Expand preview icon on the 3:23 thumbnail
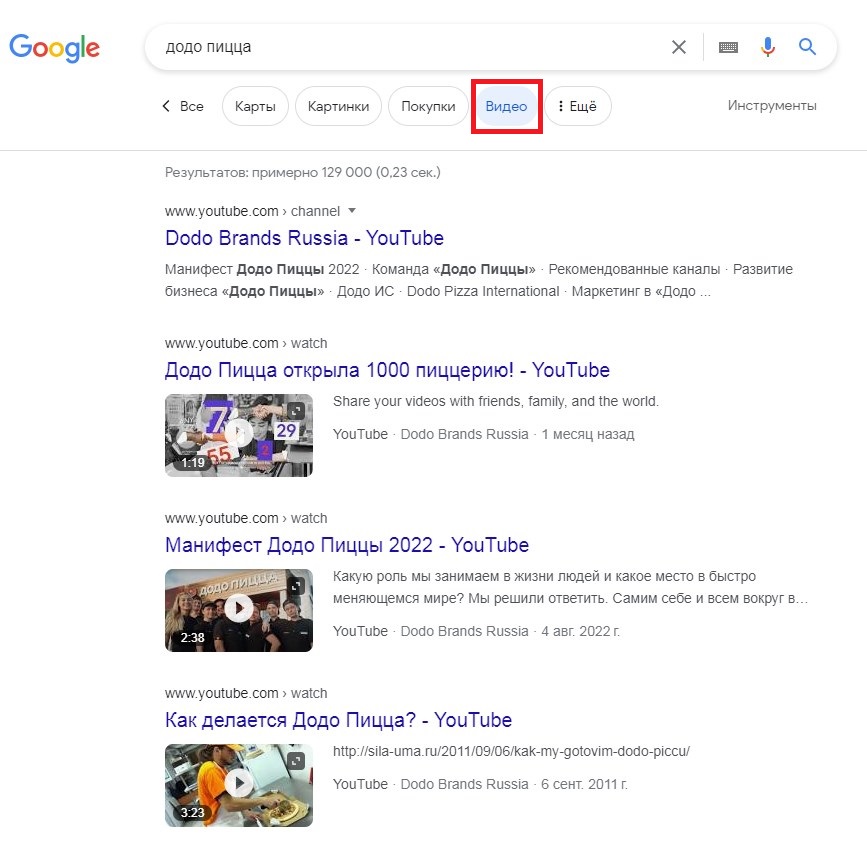This screenshot has height=851, width=867. 296,761
